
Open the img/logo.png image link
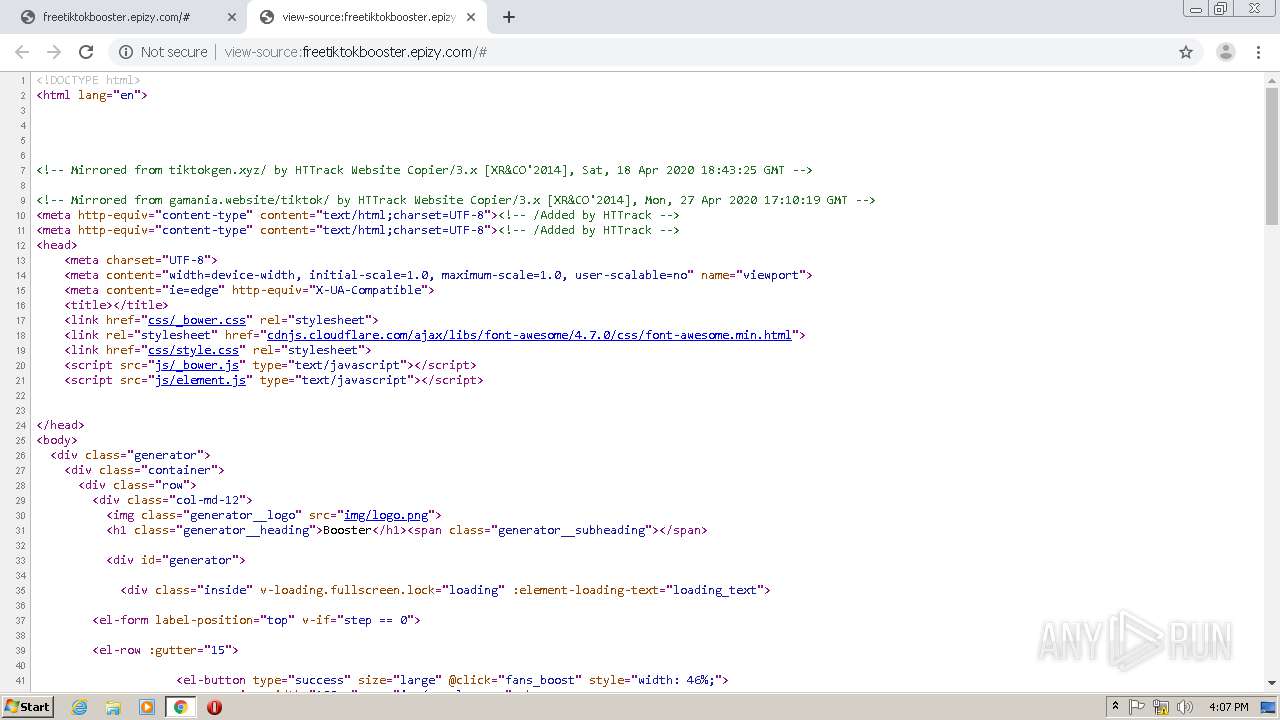pyautogui.click(x=386, y=515)
